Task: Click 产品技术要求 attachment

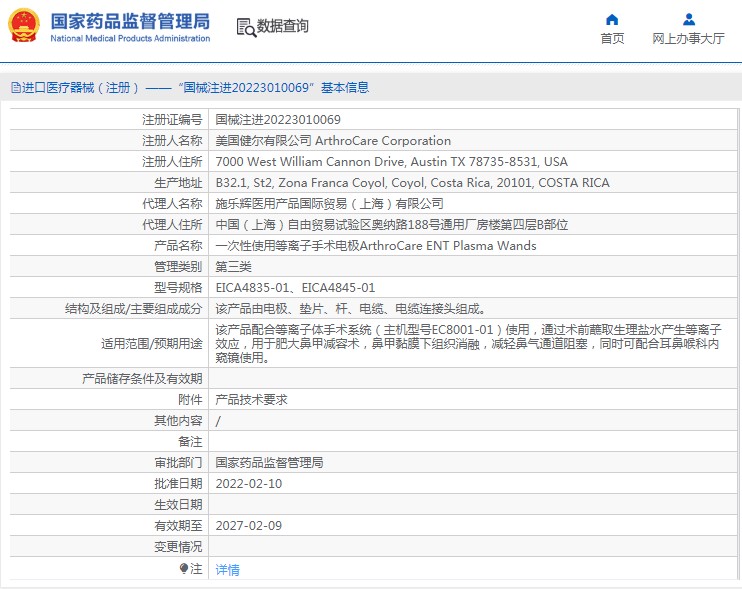Action: point(251,400)
